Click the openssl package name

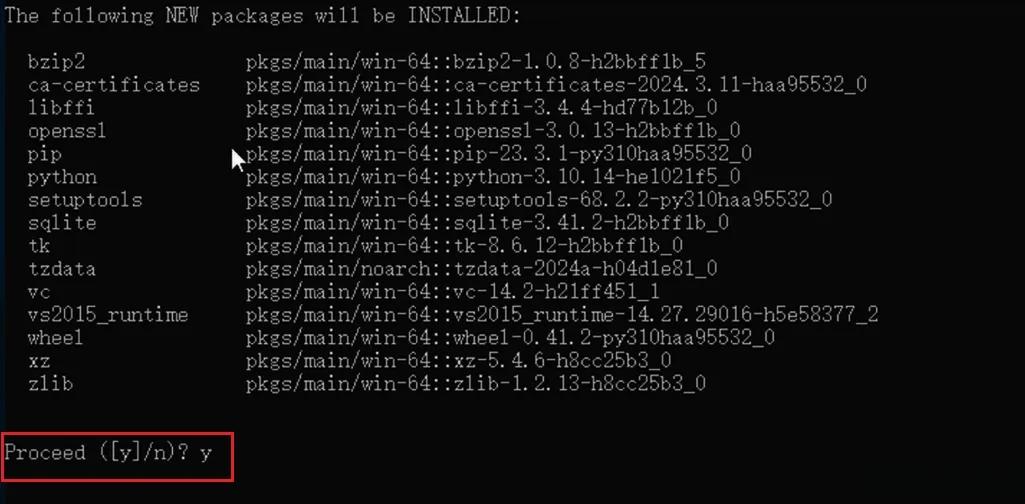67,131
